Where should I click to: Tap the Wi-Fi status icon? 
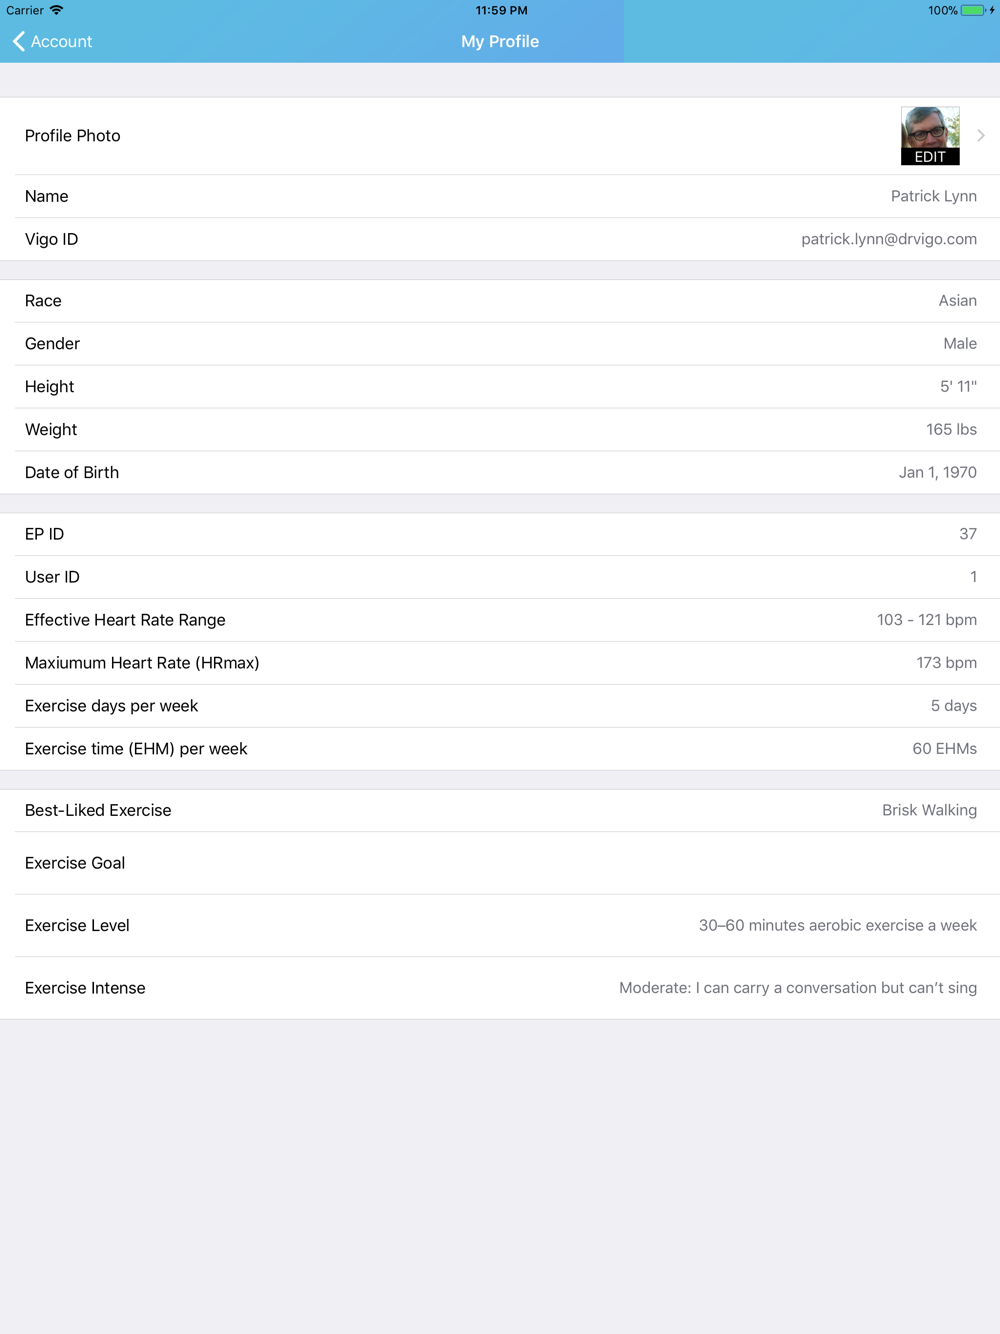[57, 10]
